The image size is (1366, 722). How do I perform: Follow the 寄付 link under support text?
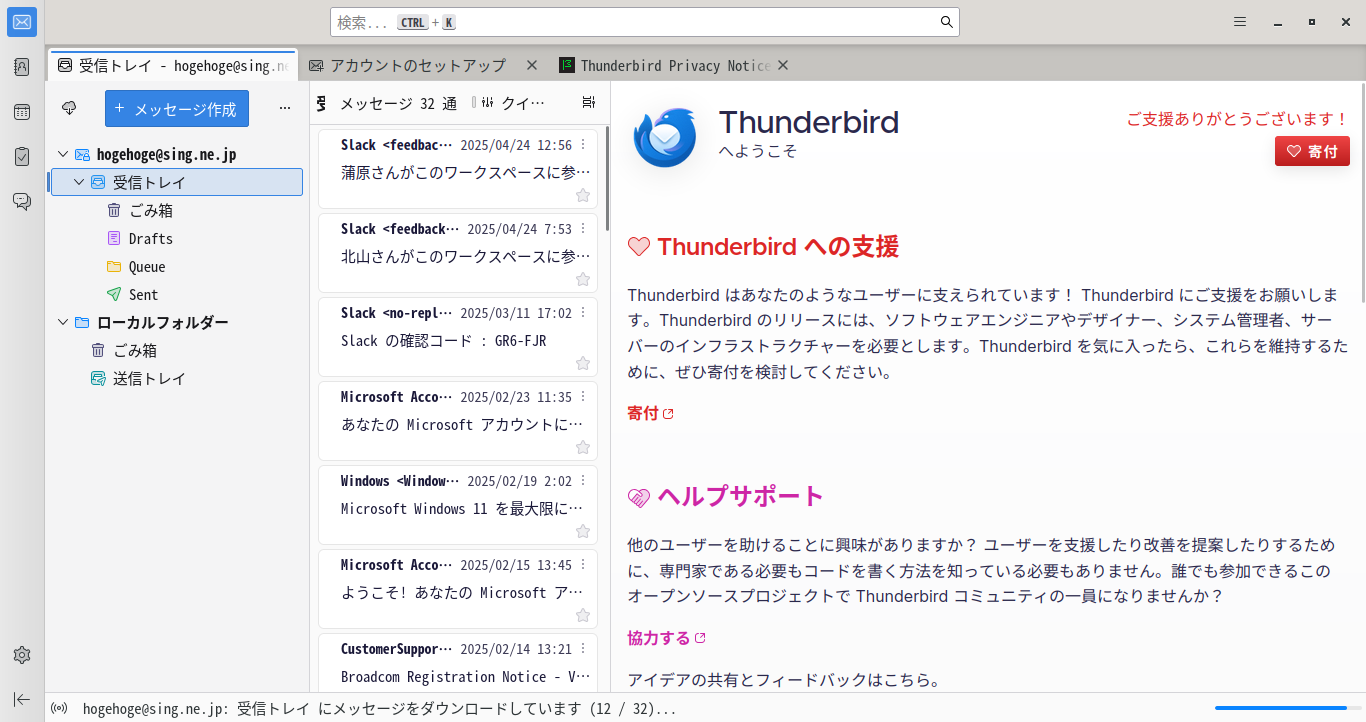click(x=650, y=413)
